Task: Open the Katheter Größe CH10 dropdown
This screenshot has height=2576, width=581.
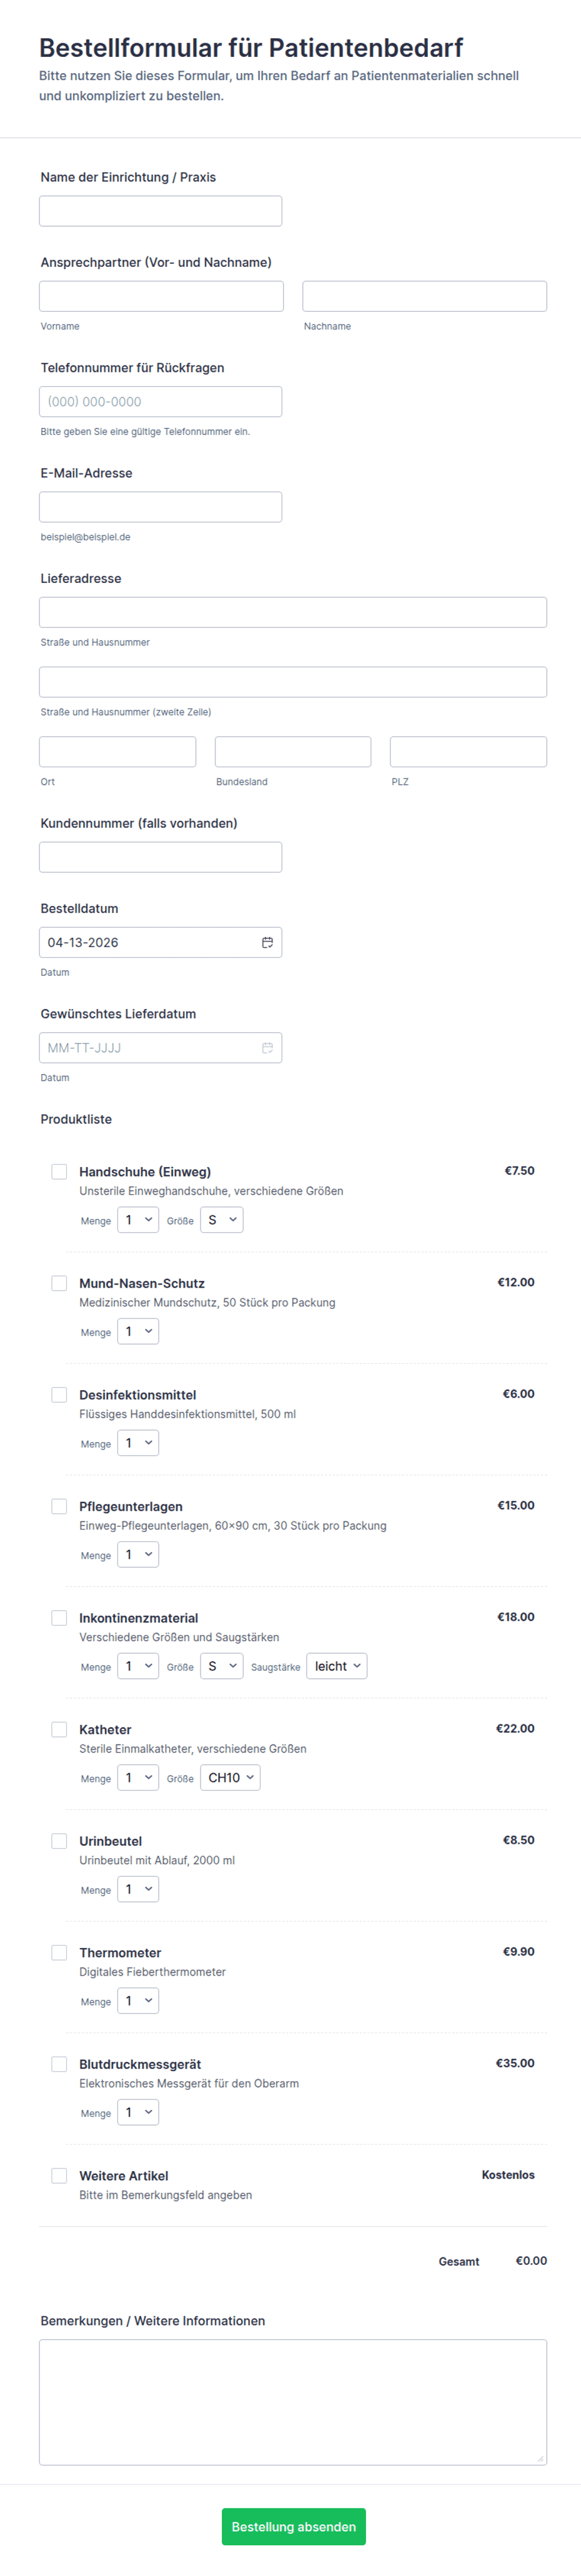Action: (230, 1777)
